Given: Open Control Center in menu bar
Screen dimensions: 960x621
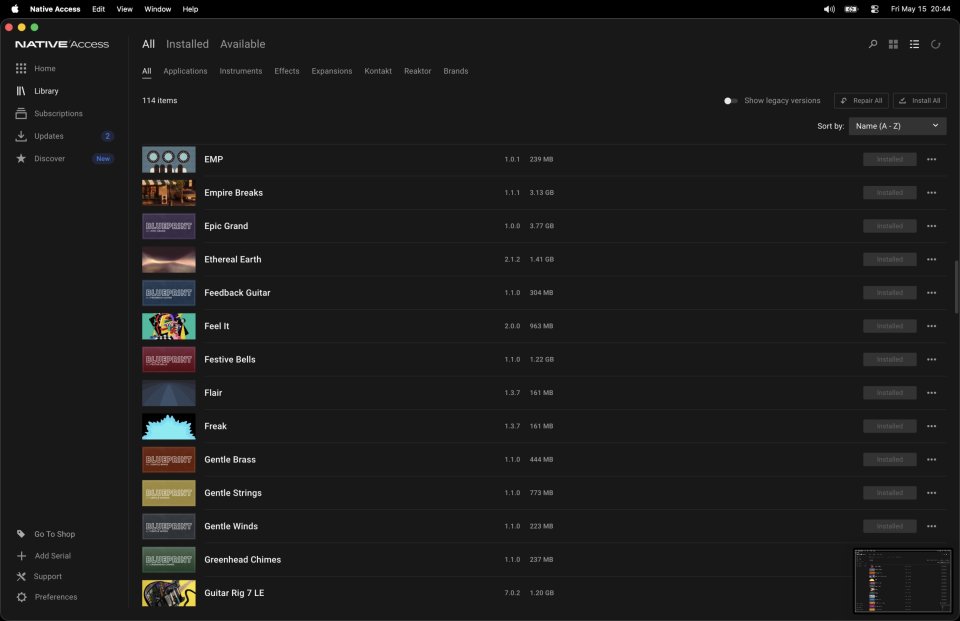Looking at the screenshot, I should tap(874, 9).
